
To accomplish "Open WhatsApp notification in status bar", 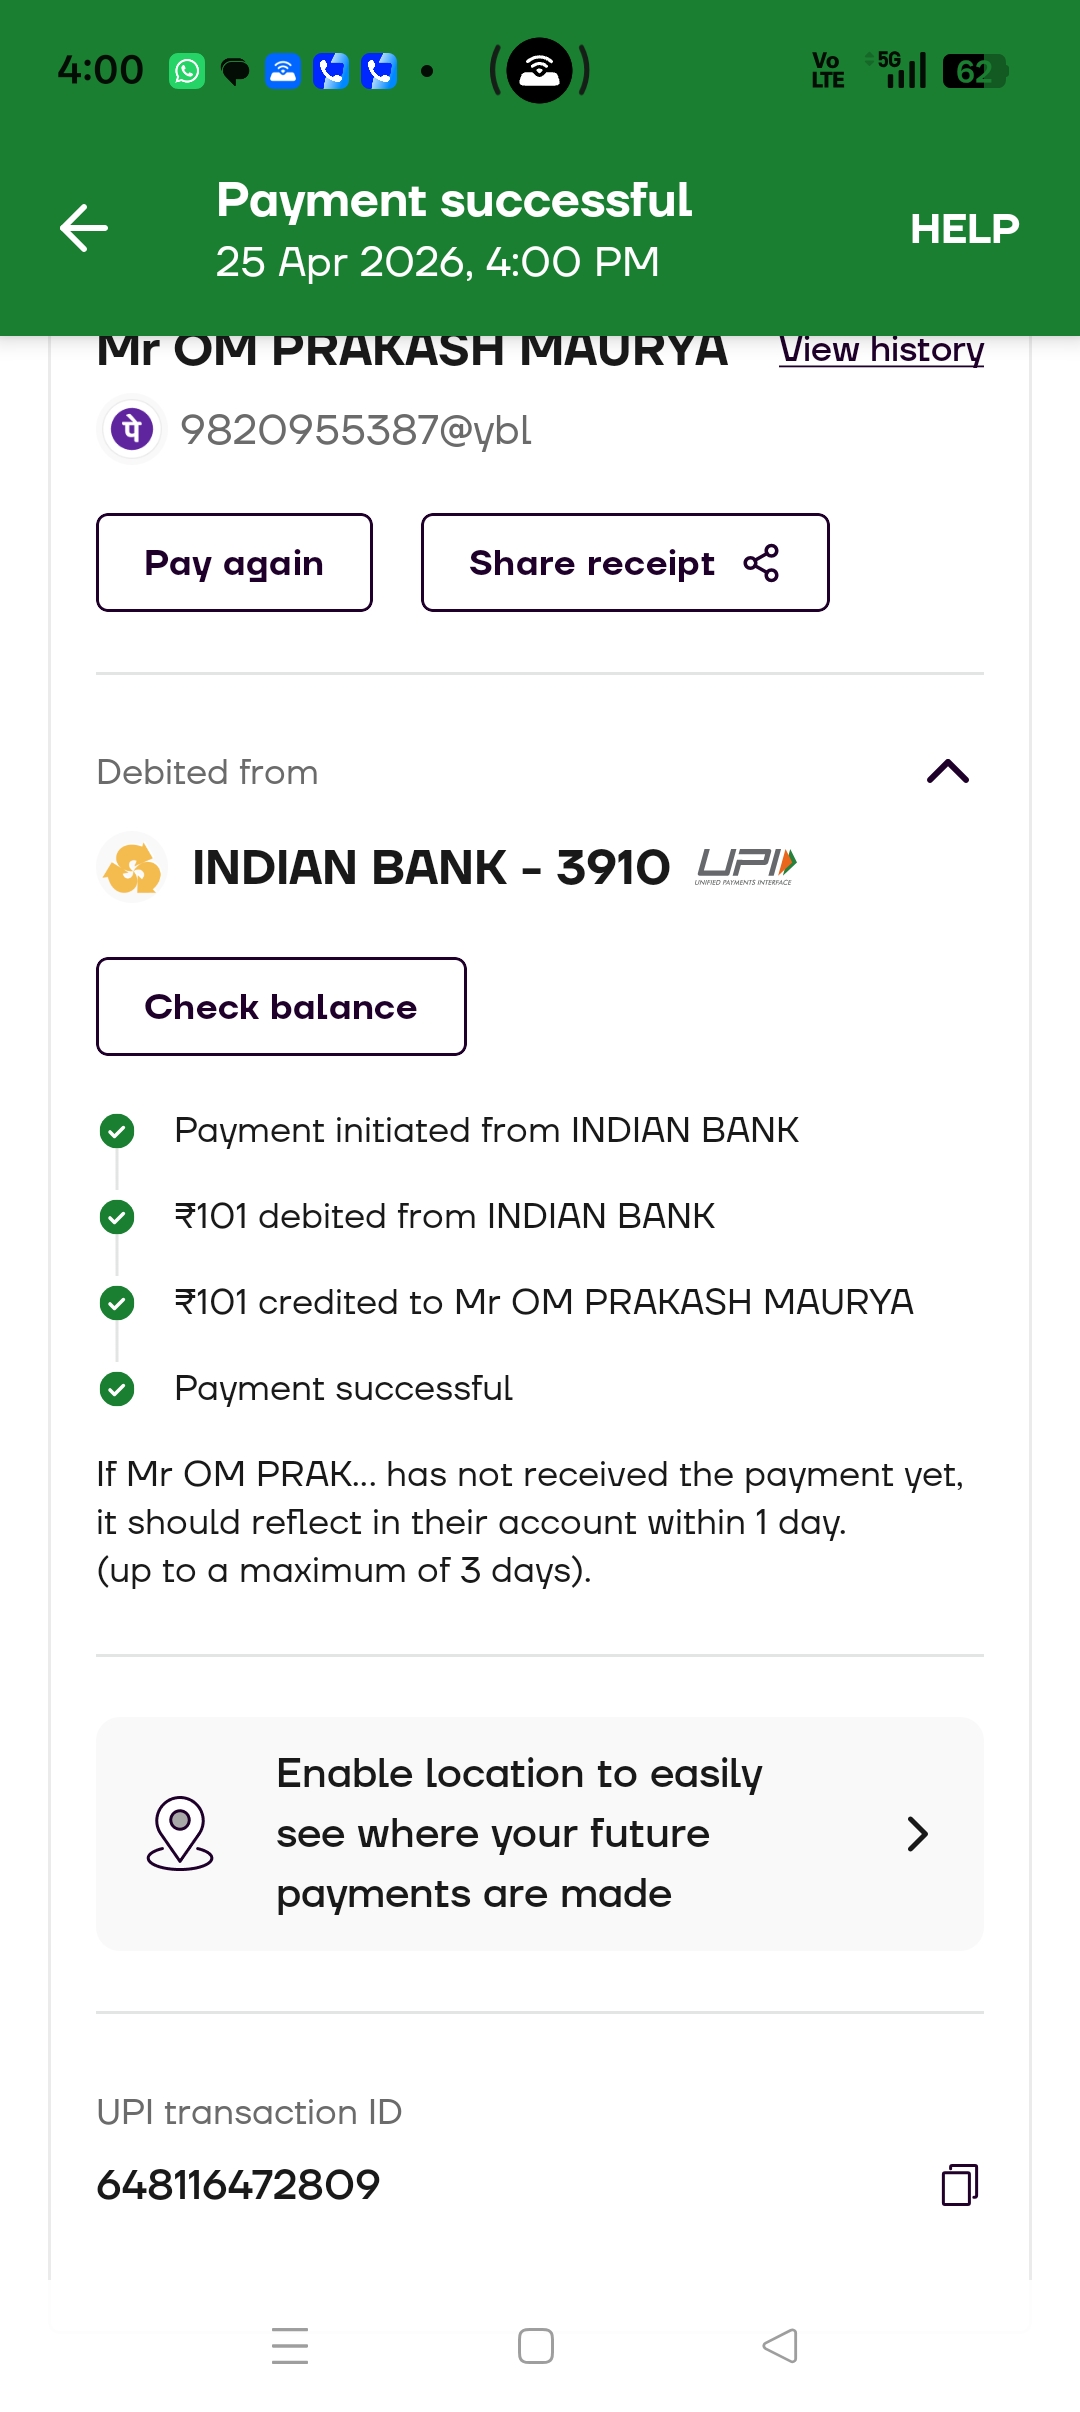I will coord(187,71).
